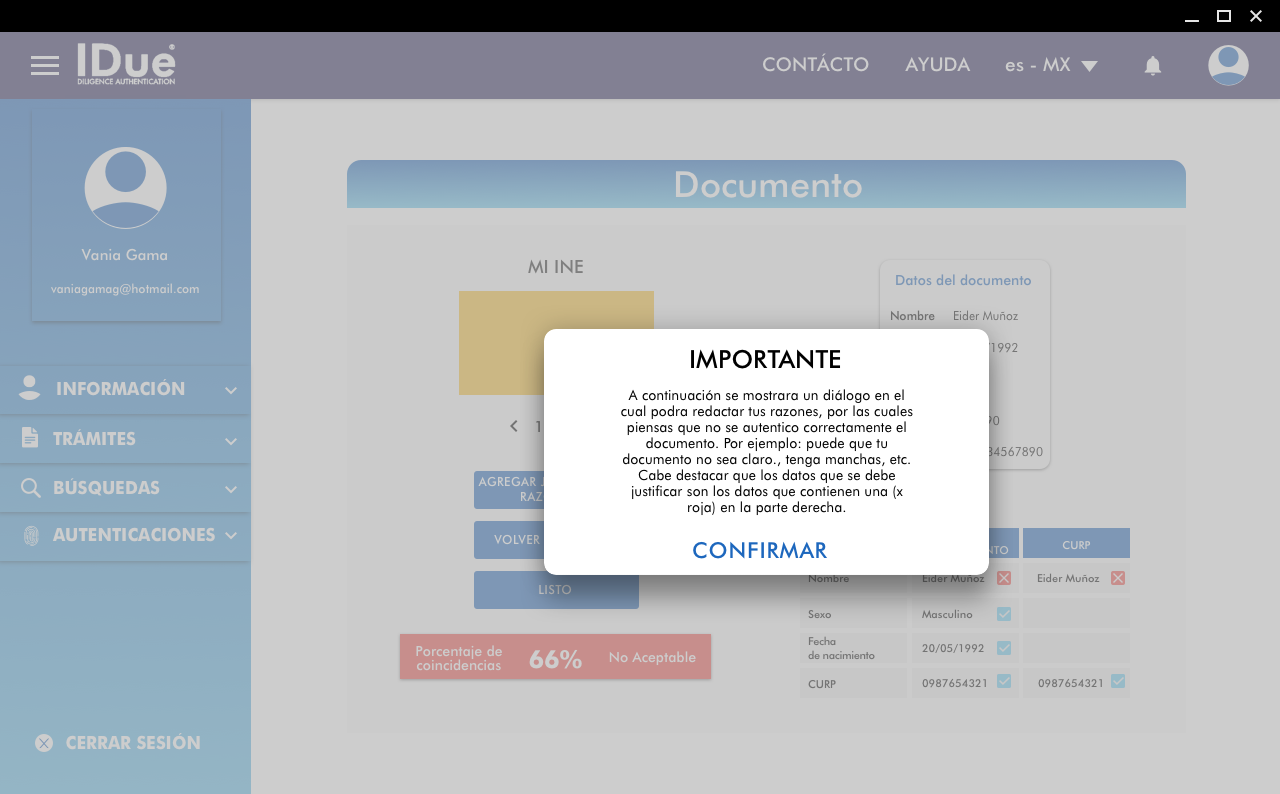Screen dimensions: 1280x794
Task: Click the IDue logo
Action: 126,64
